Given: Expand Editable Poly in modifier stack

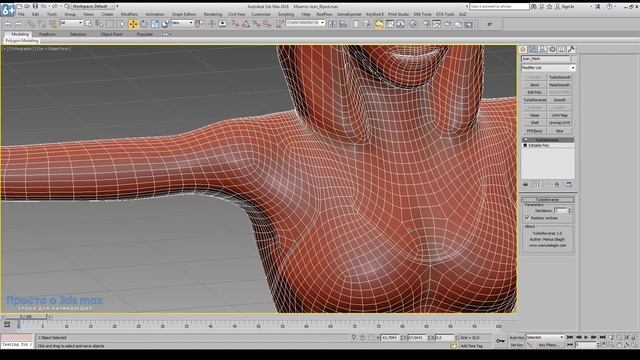Looking at the screenshot, I should (525, 145).
